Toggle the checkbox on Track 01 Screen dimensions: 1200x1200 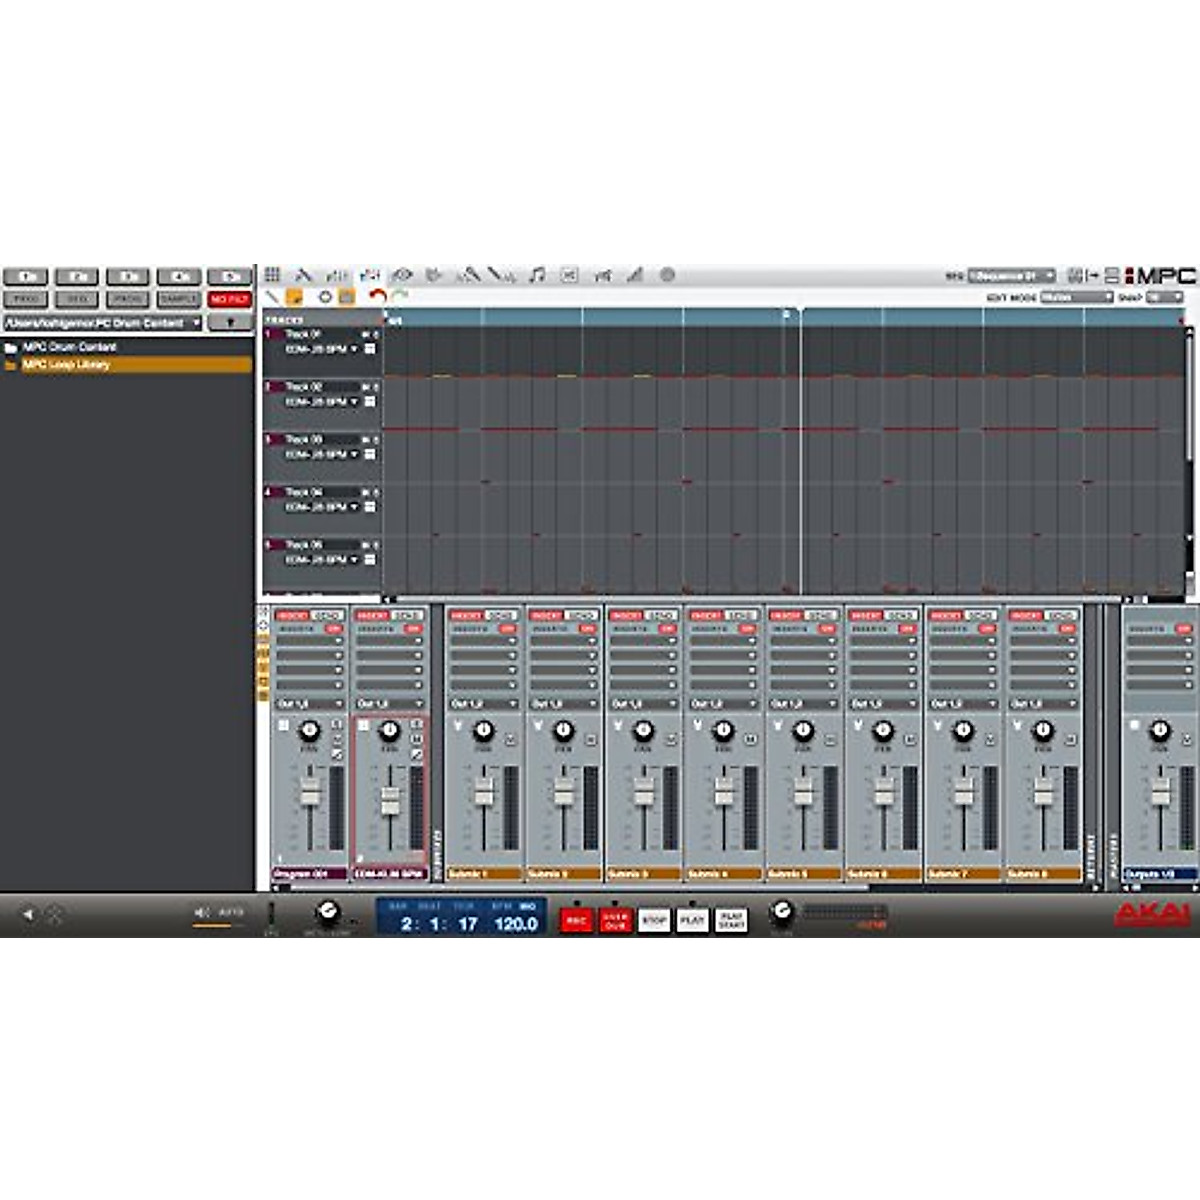click(x=370, y=349)
